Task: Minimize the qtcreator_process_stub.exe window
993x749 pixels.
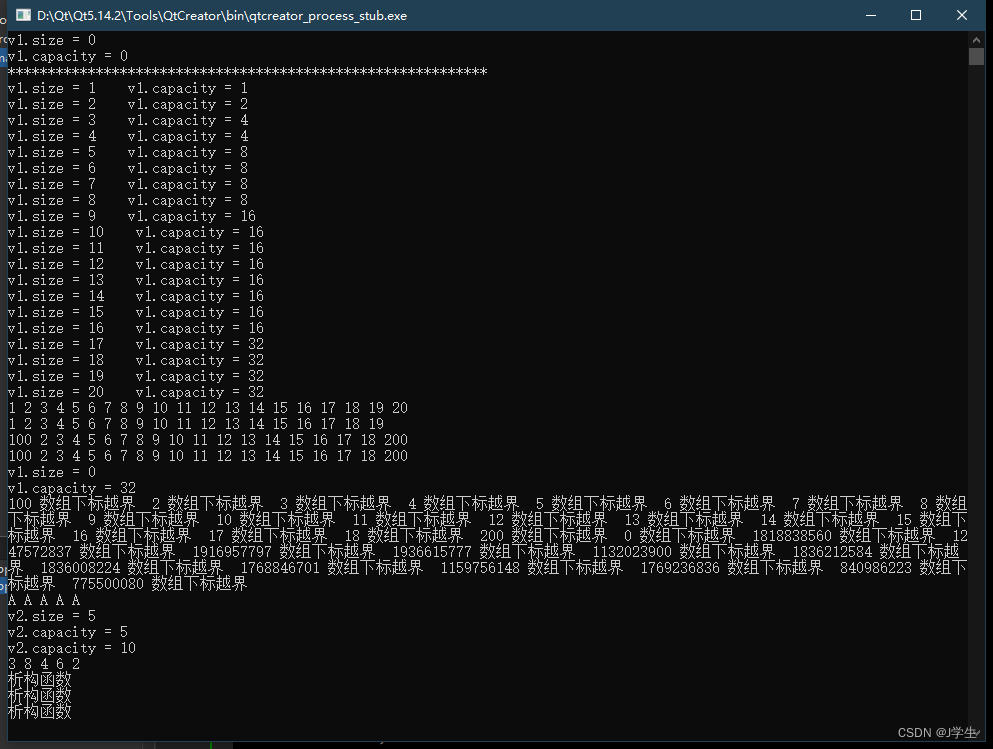Action: click(x=871, y=15)
